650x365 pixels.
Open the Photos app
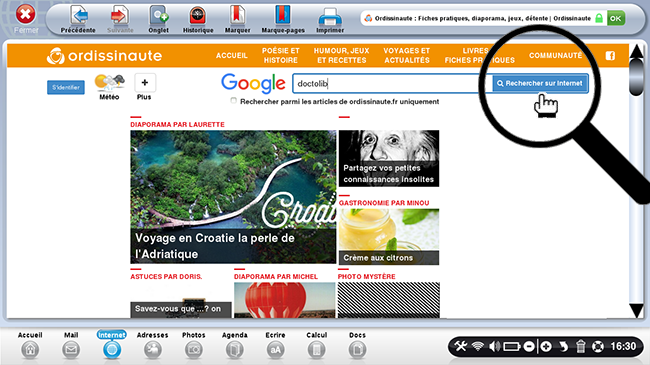[194, 346]
